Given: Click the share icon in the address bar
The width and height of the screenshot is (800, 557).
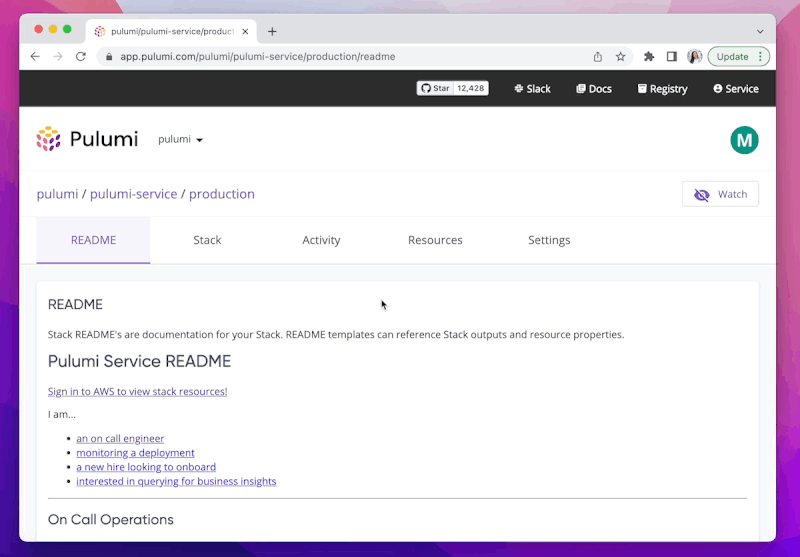Looking at the screenshot, I should click(597, 57).
